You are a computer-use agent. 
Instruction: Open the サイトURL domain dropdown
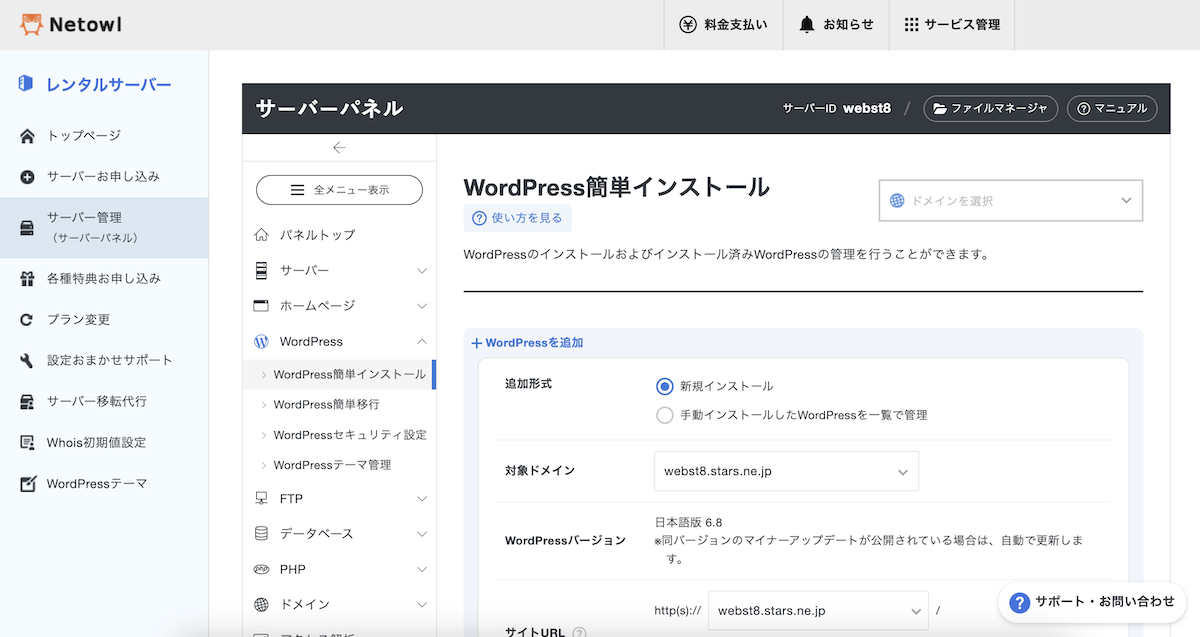818,610
